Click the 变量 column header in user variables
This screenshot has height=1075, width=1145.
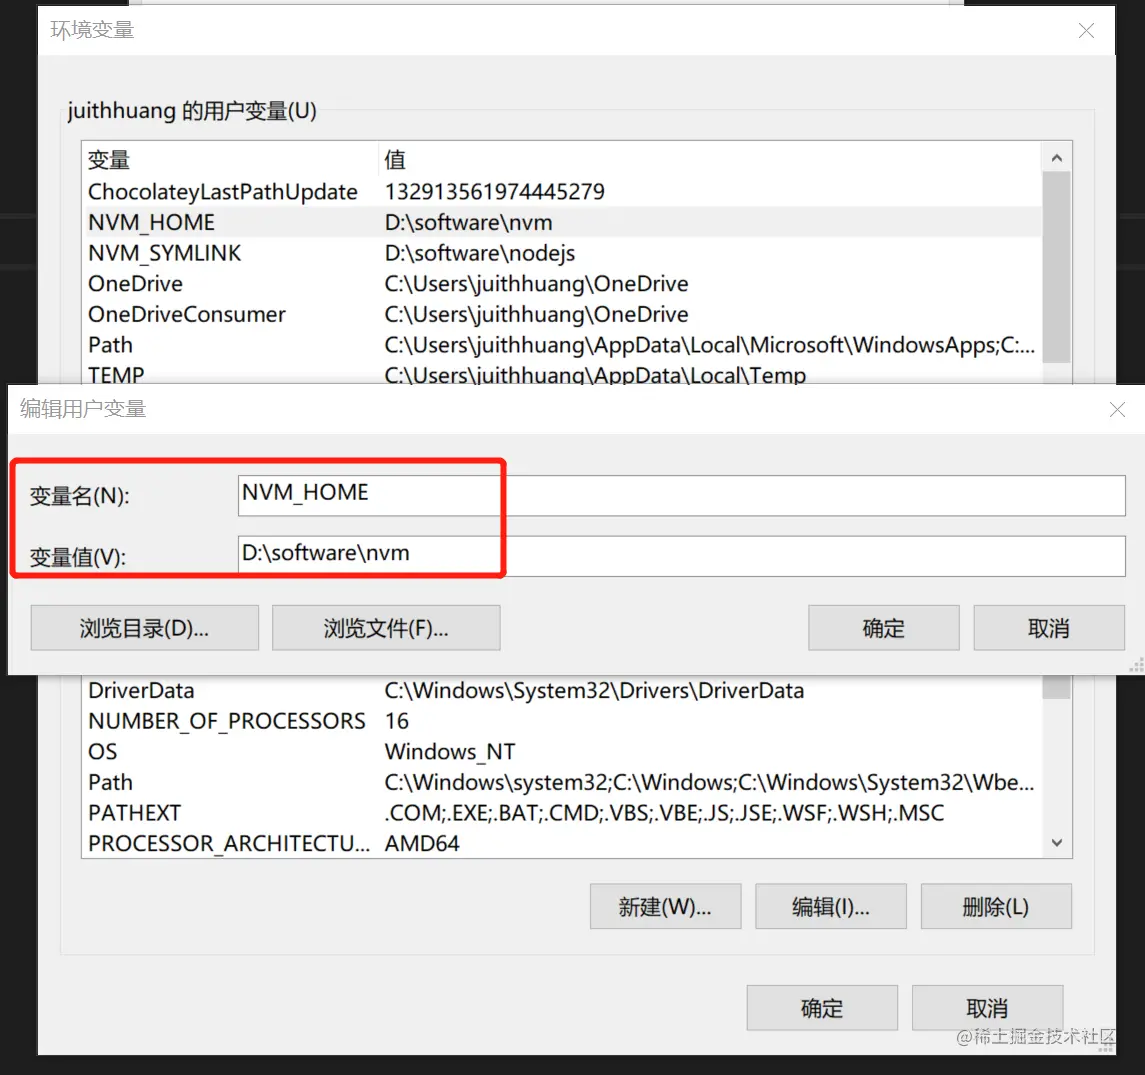tap(230, 159)
